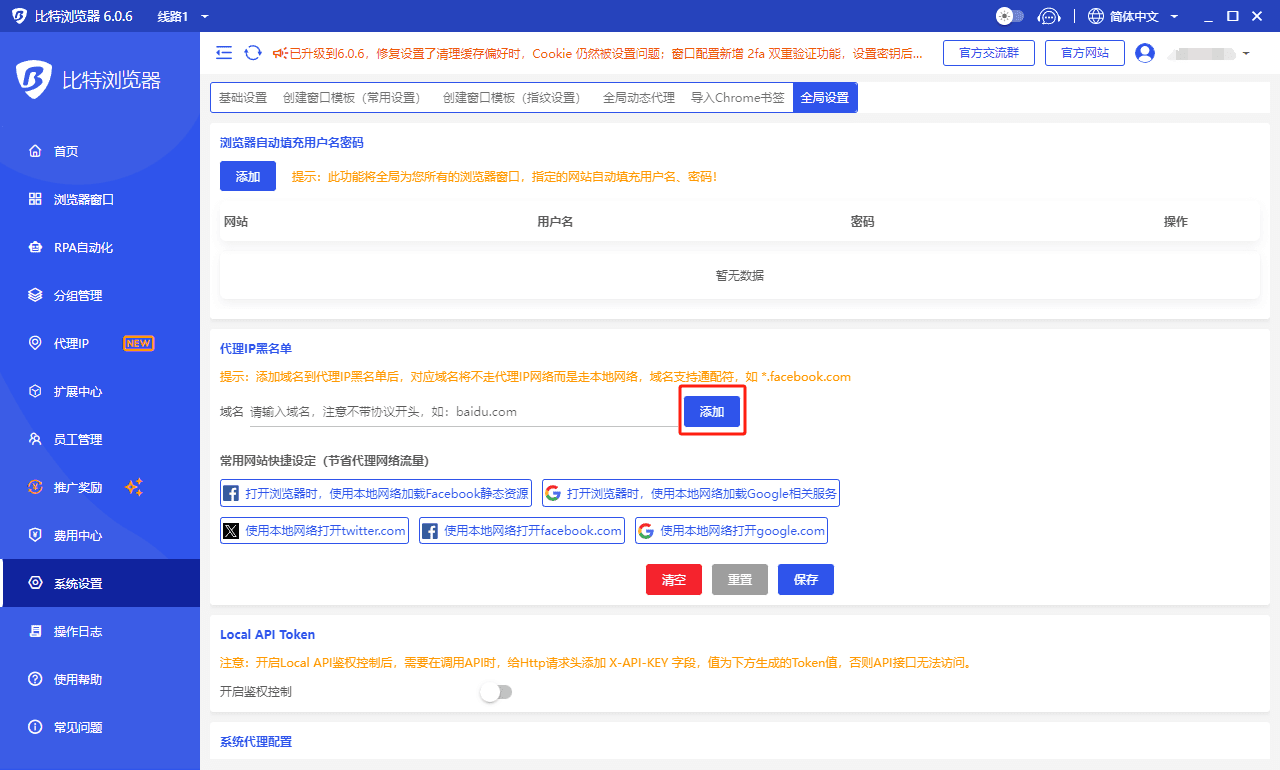
Task: Click 添加 under 浏览器自动填充用户名密码
Action: pos(248,176)
